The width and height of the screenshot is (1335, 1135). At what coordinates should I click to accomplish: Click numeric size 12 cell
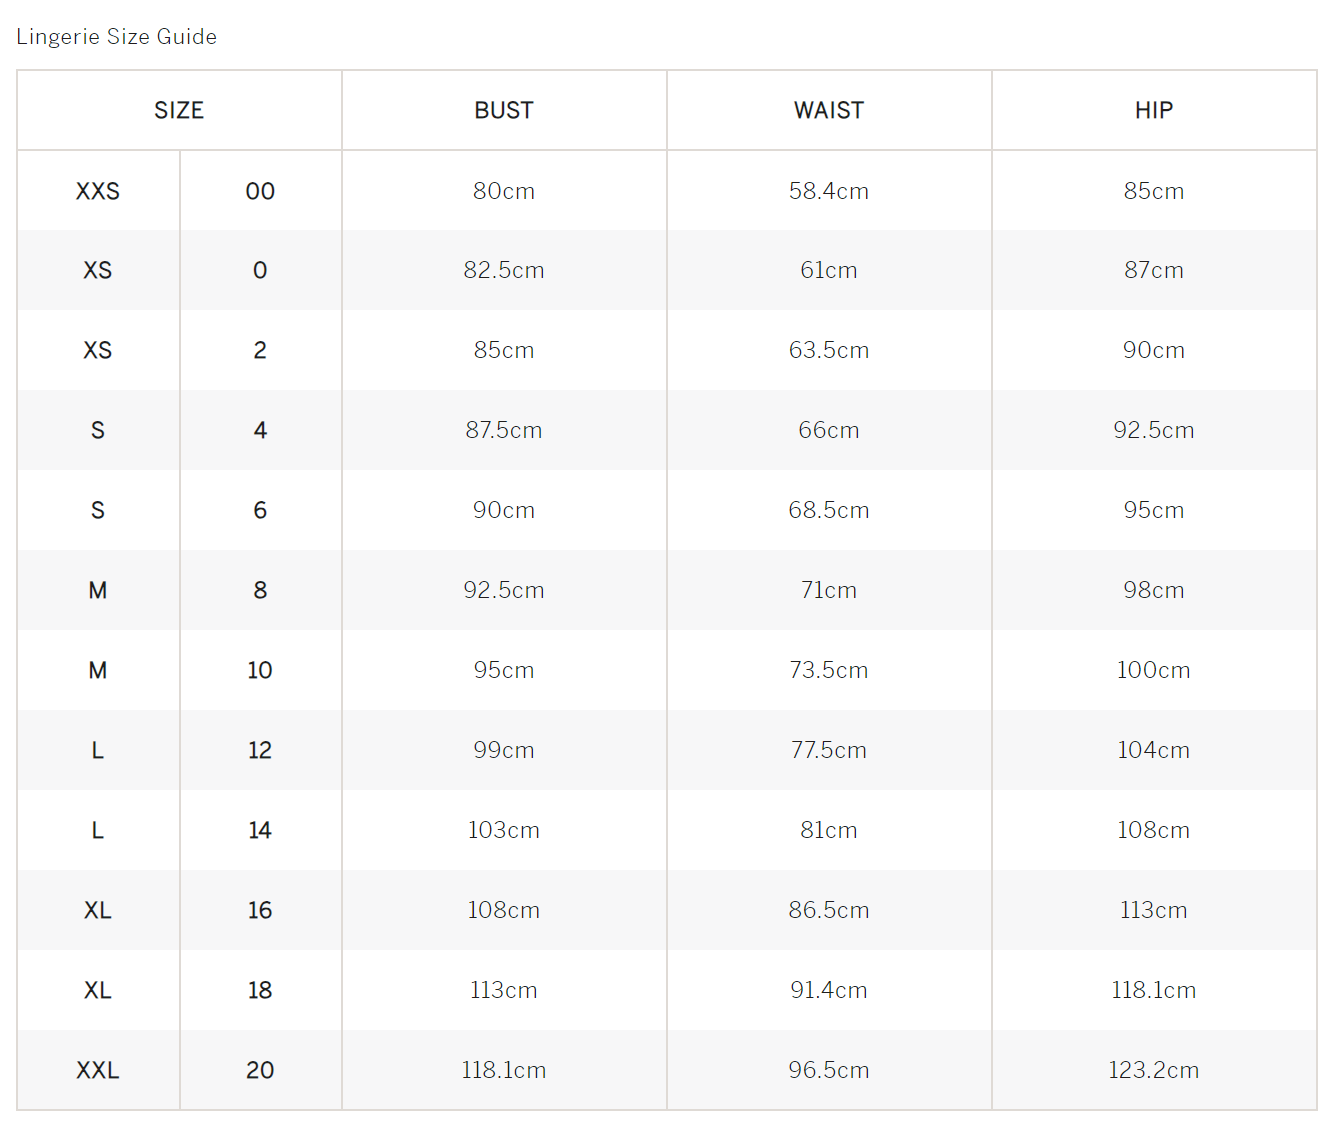tap(260, 751)
